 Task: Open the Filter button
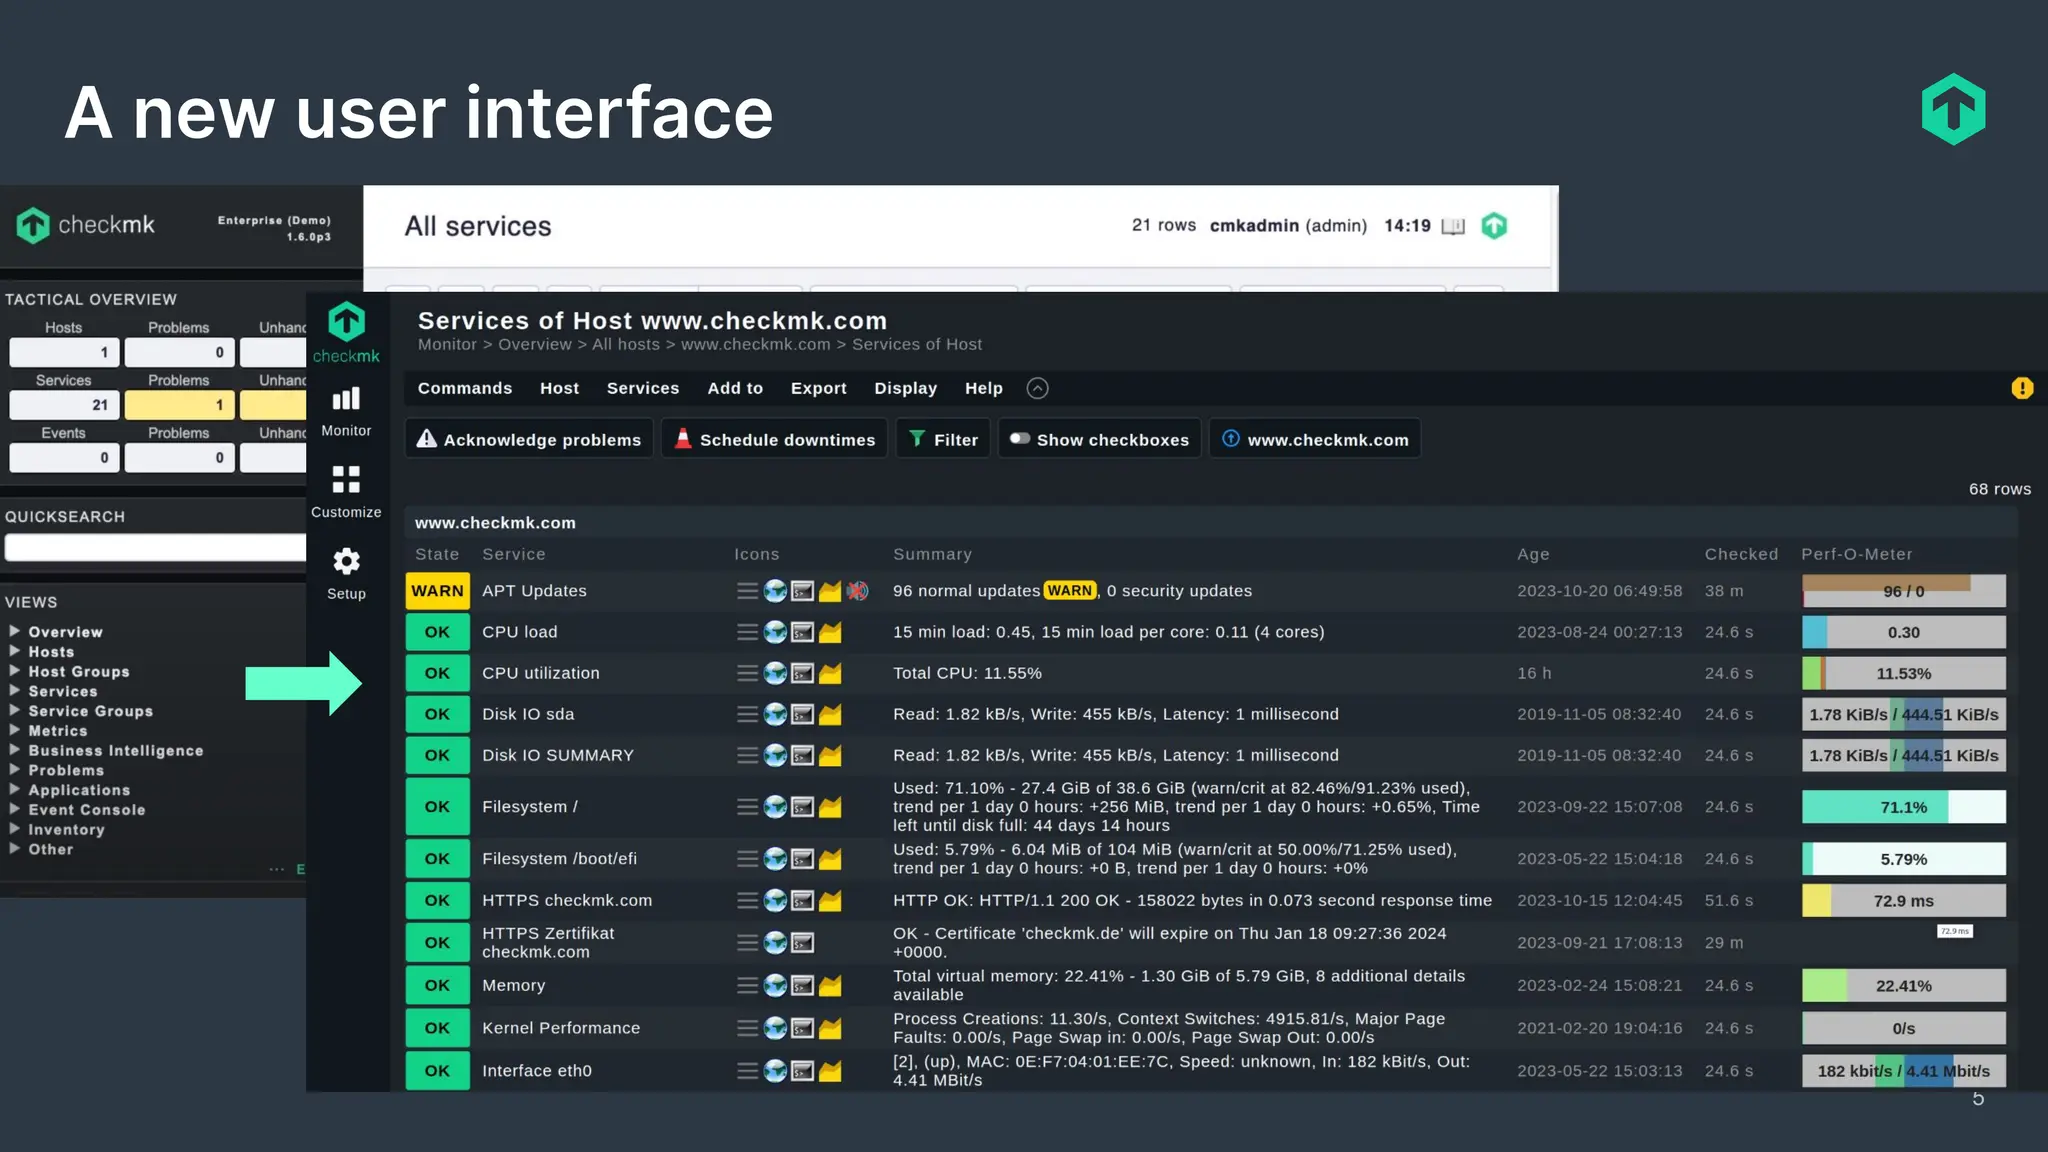(x=943, y=439)
